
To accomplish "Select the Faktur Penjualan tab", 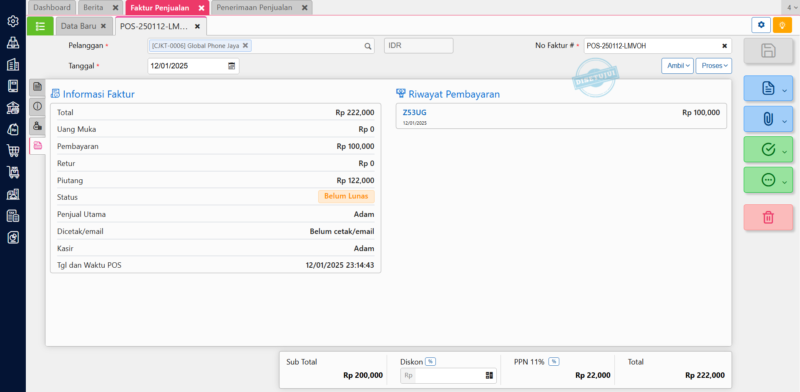I will click(160, 8).
